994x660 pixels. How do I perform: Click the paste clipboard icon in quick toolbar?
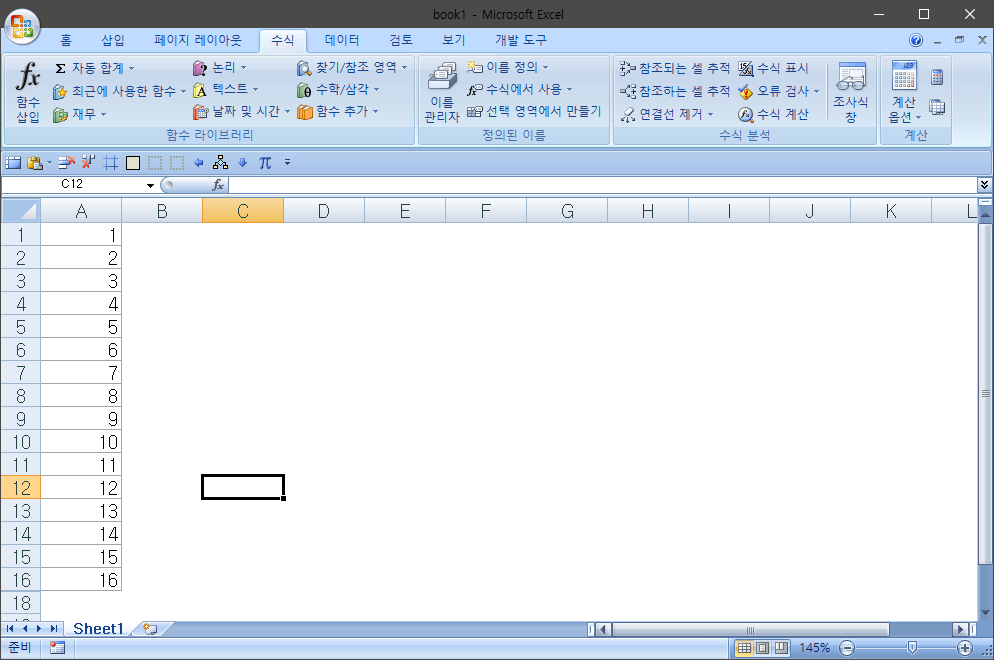click(x=35, y=163)
